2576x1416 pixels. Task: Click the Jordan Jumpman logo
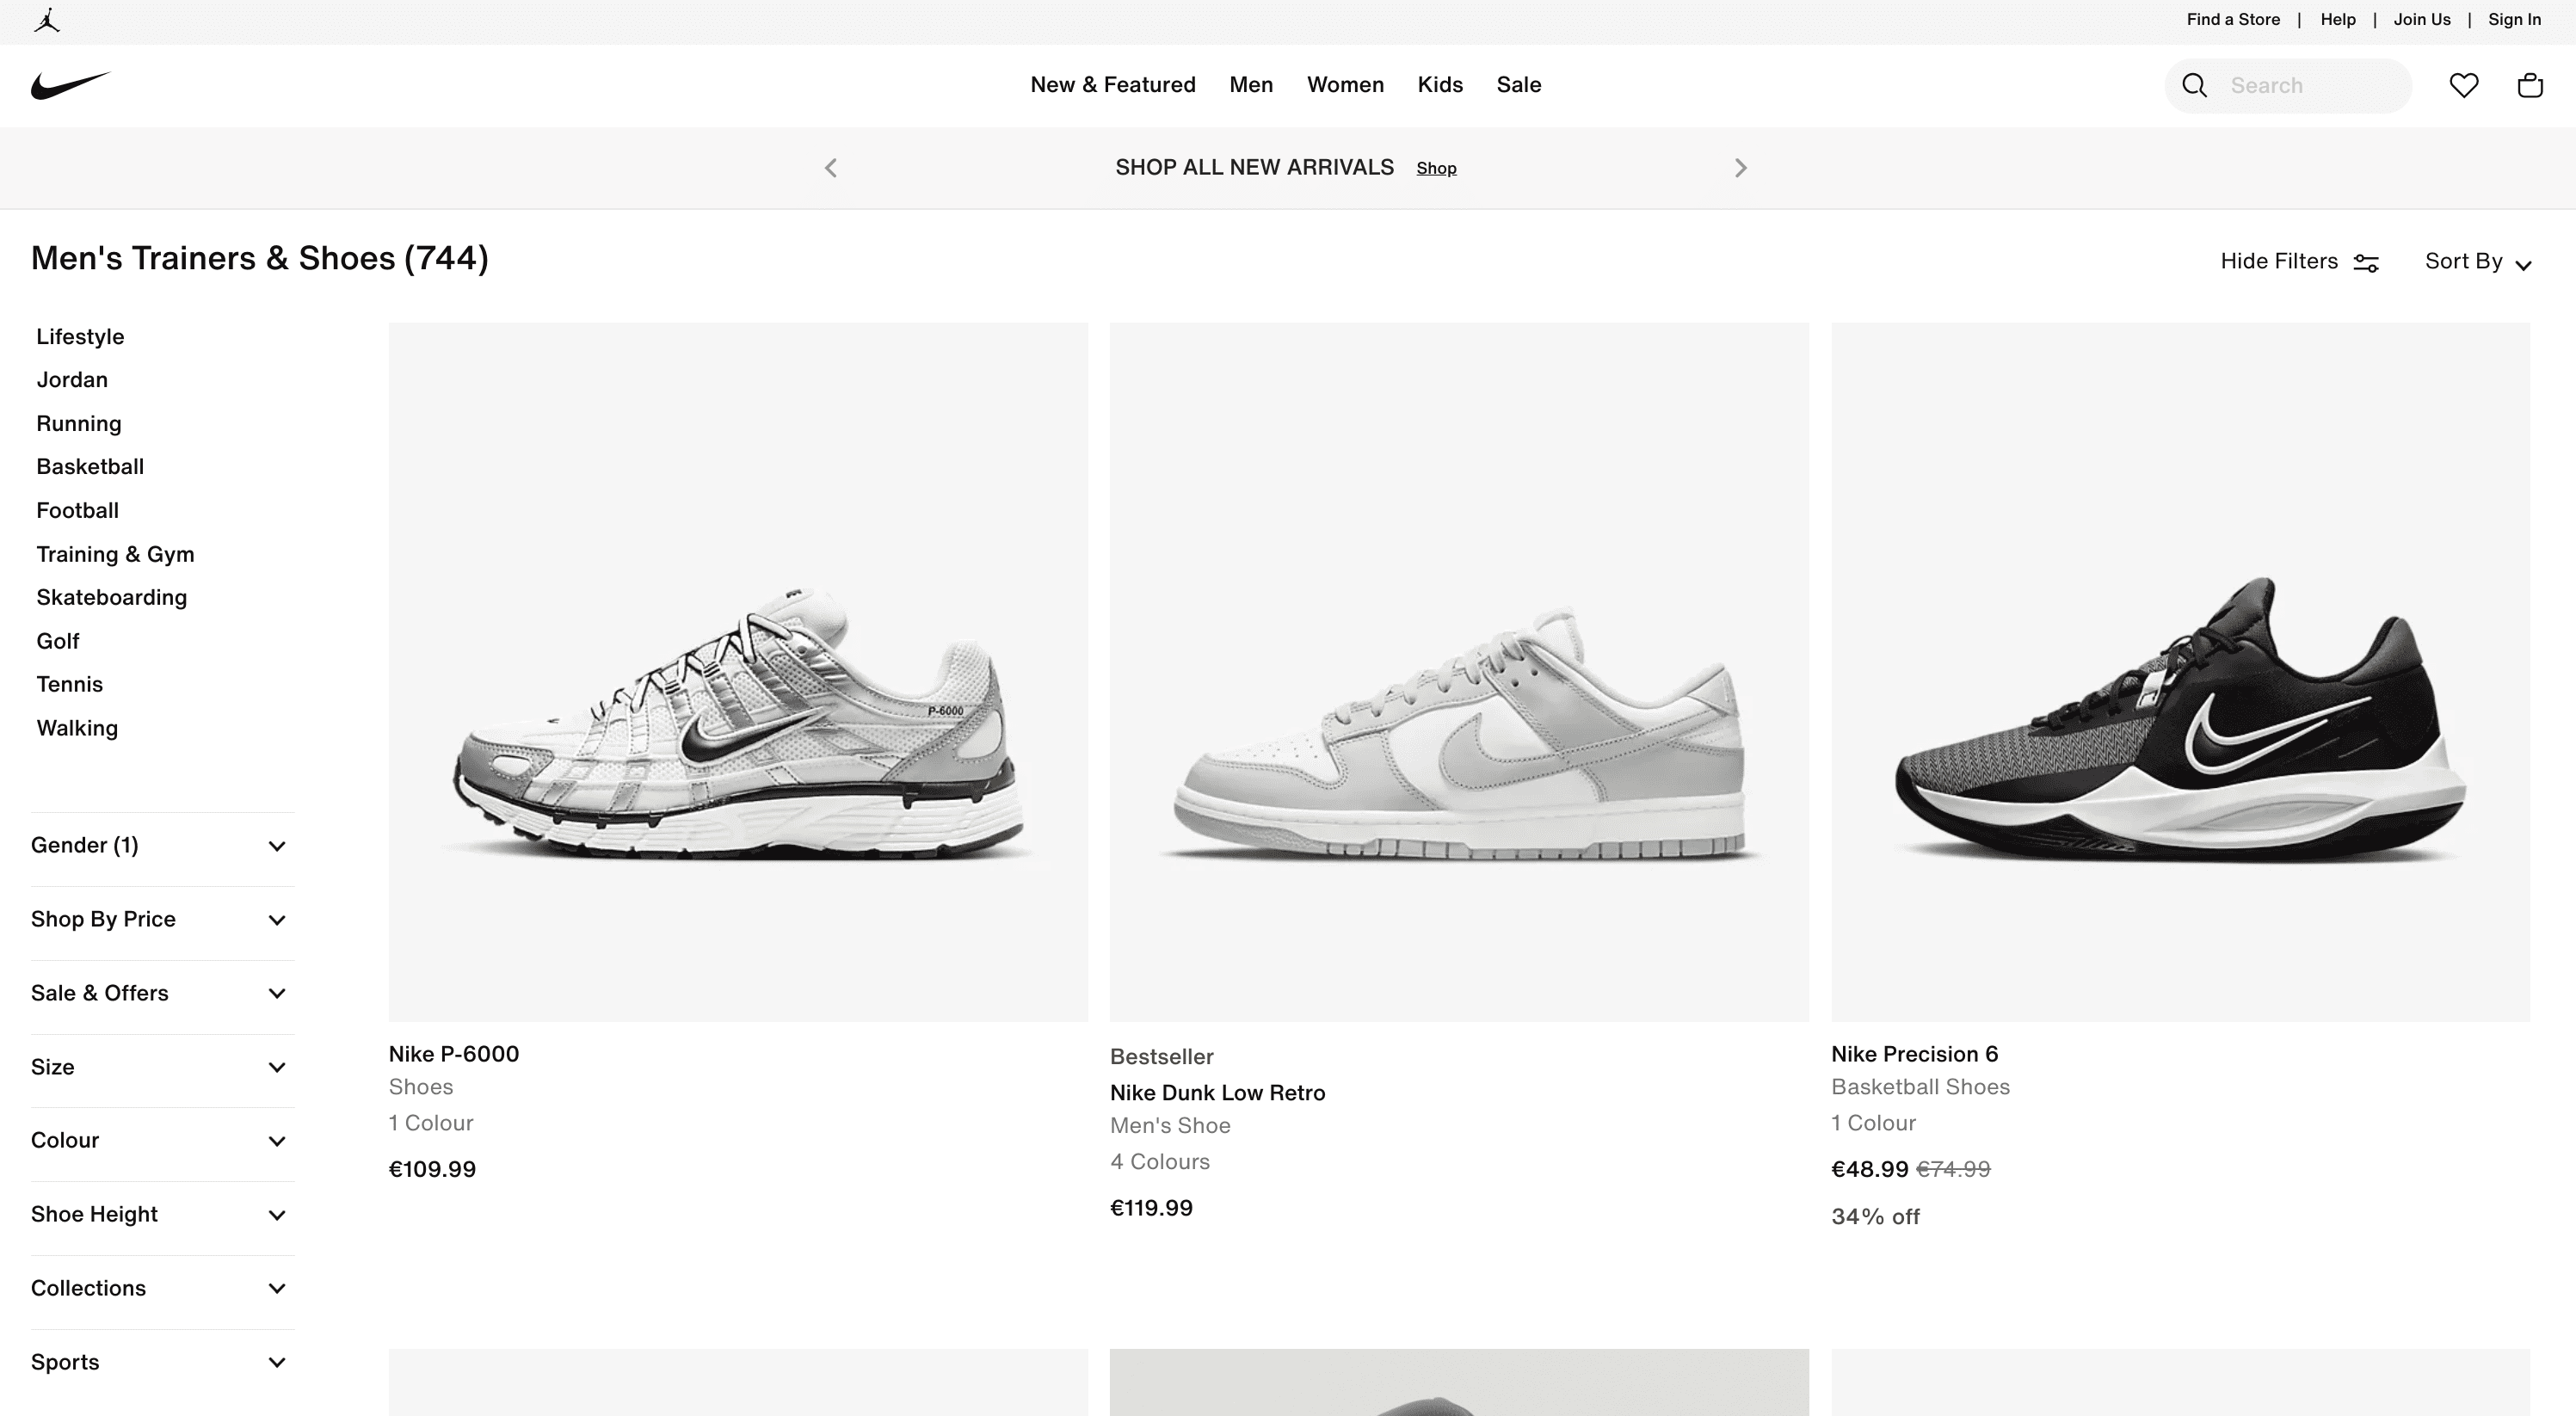point(47,21)
